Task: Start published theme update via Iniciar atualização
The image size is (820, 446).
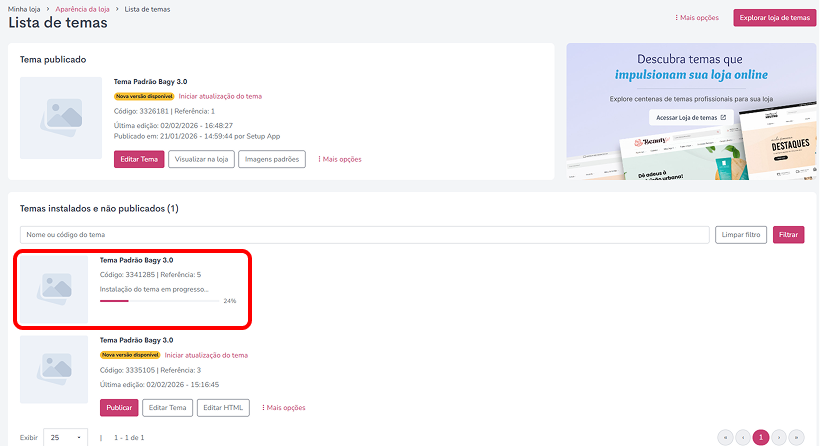Action: click(220, 96)
